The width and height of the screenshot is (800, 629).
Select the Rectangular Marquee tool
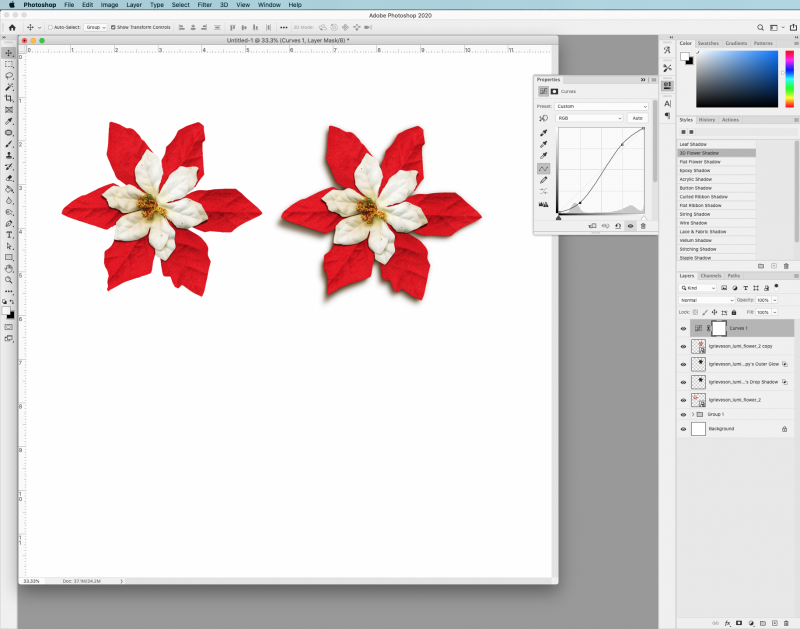coord(9,64)
